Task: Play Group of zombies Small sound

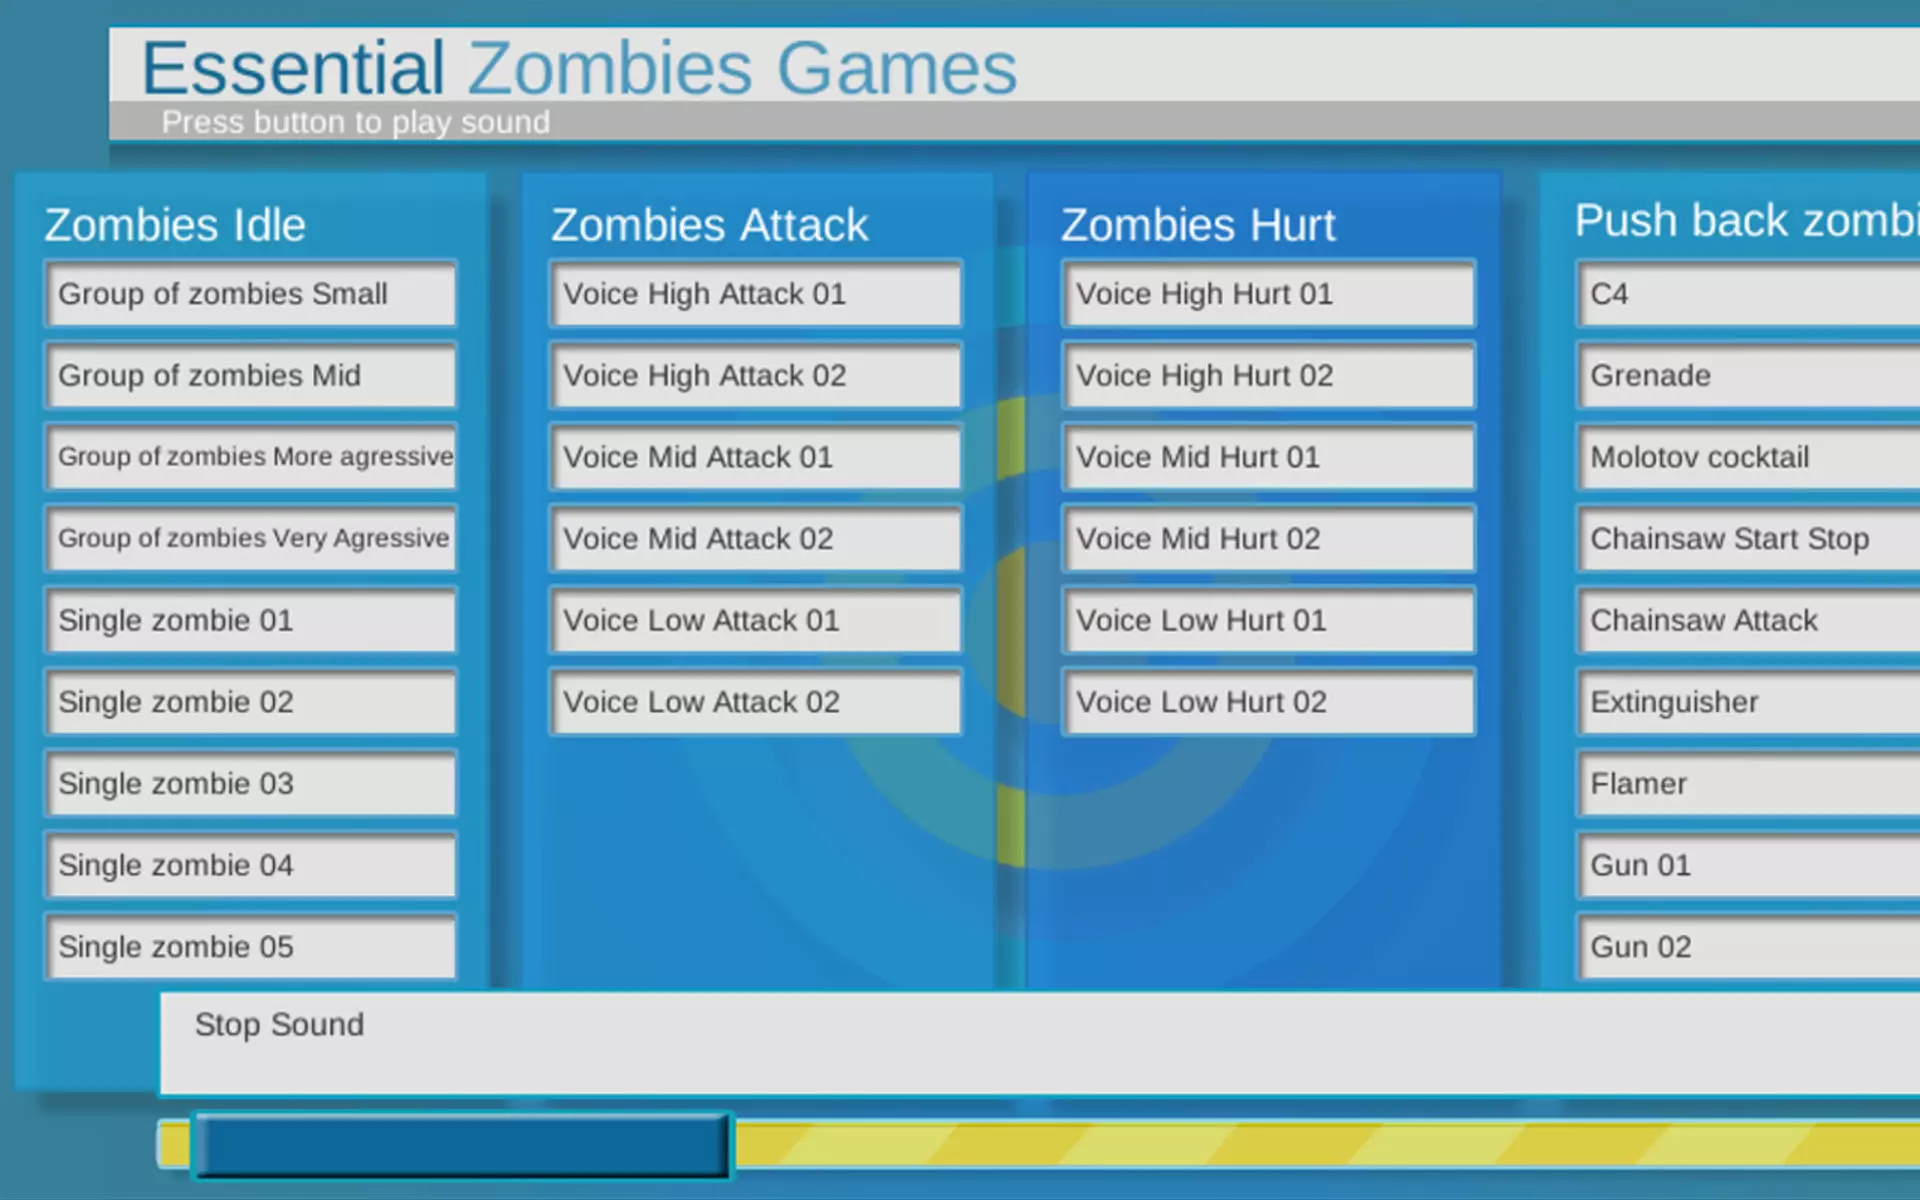Action: click(250, 294)
